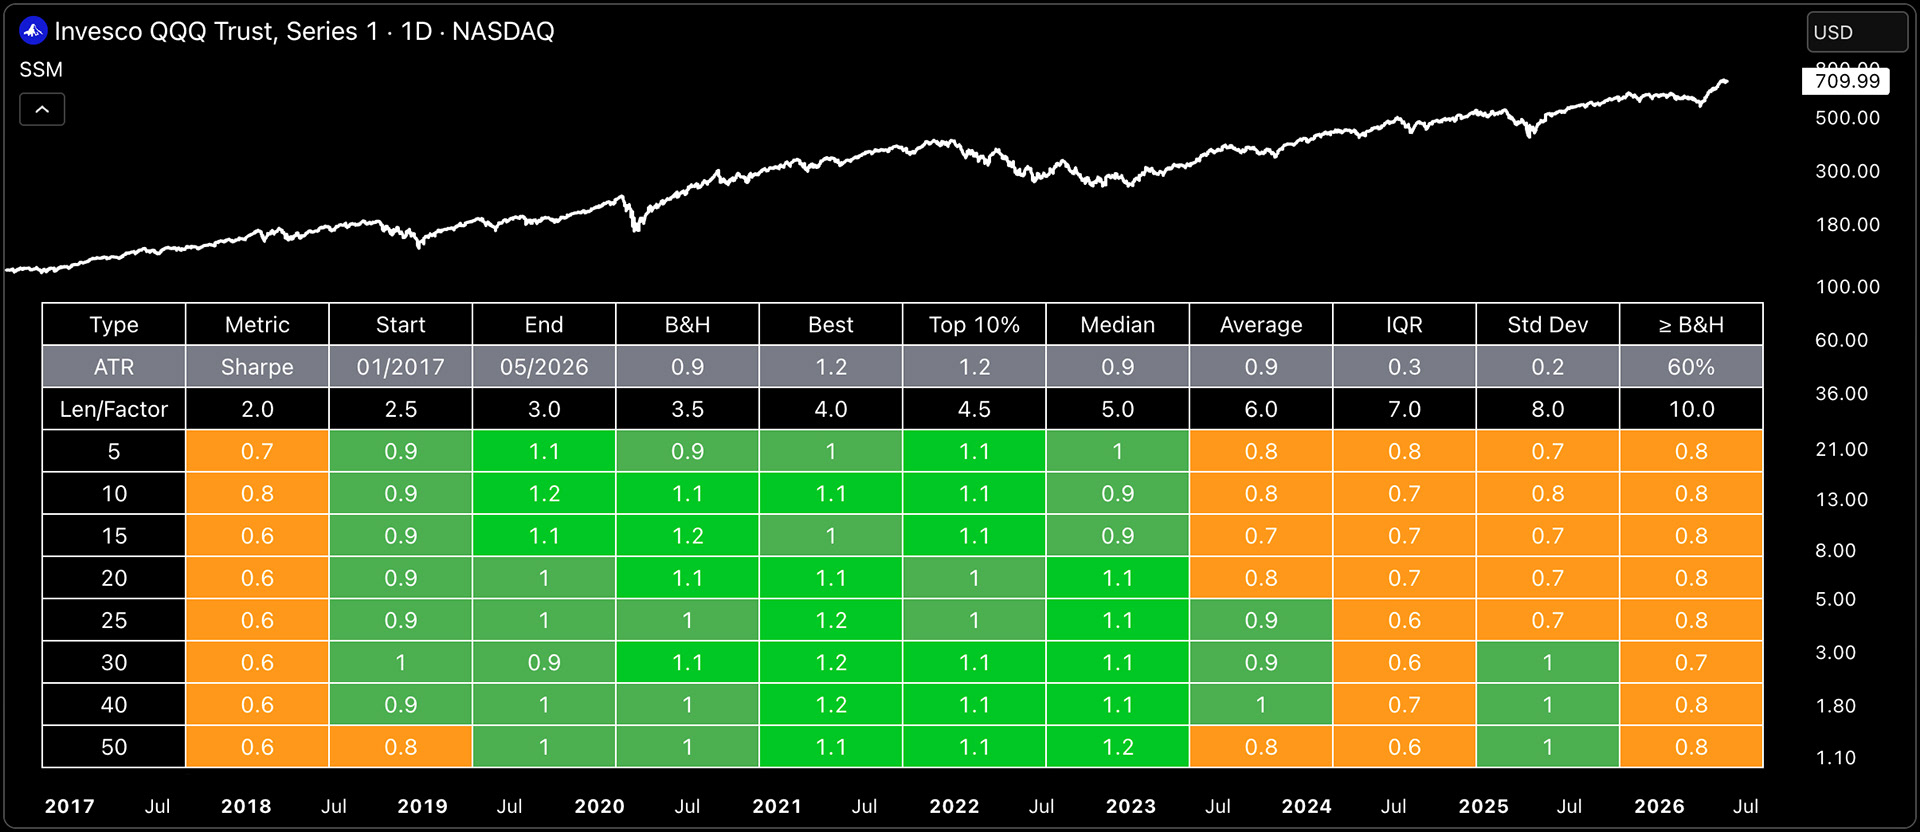Viewport: 1920px width, 832px height.
Task: Select the length 25 row label
Action: click(114, 620)
